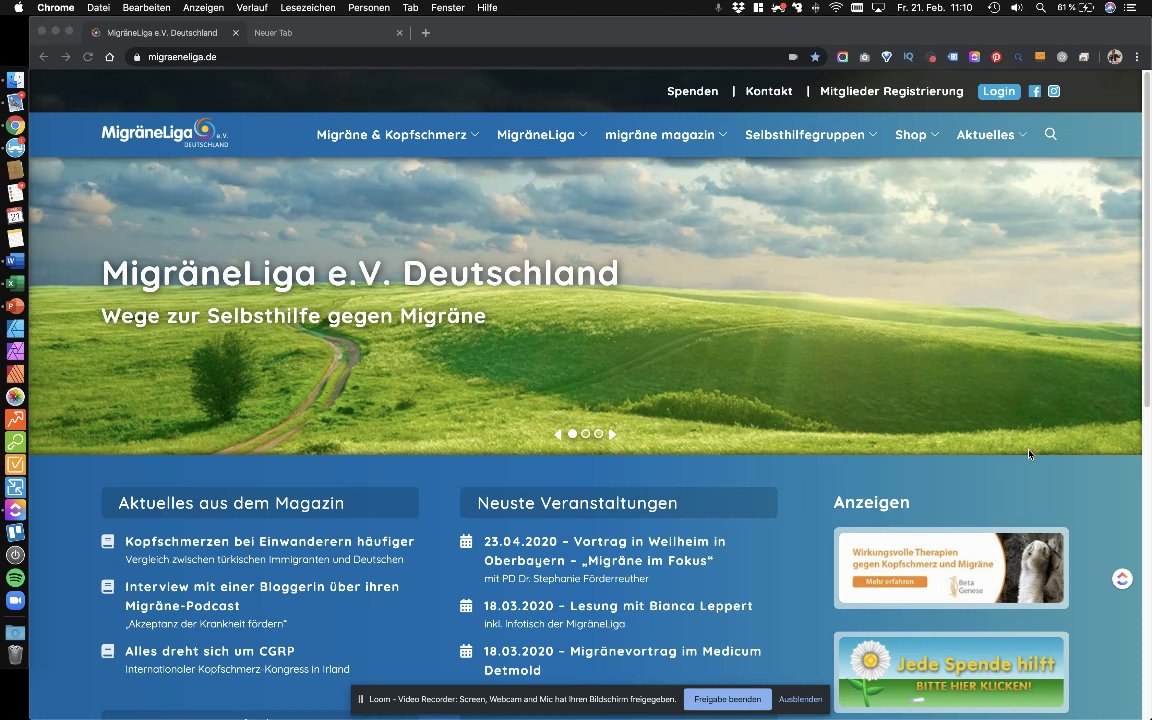This screenshot has height=720, width=1152.
Task: Select the MigräneLiga e.V. Deutschland tab
Action: tap(162, 32)
